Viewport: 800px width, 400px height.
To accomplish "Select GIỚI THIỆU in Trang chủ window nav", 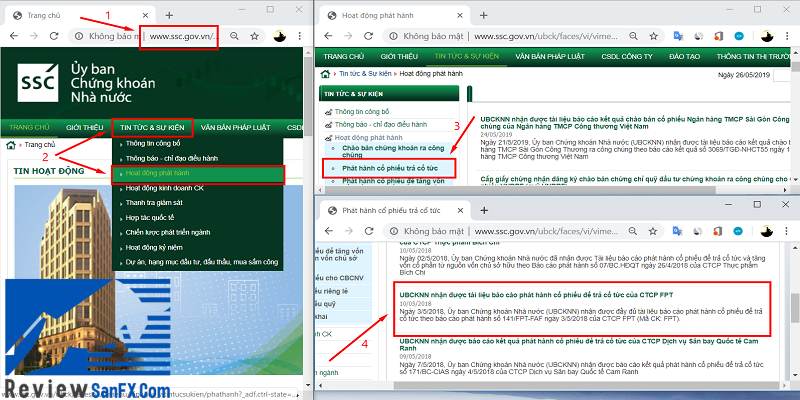I will (x=85, y=127).
